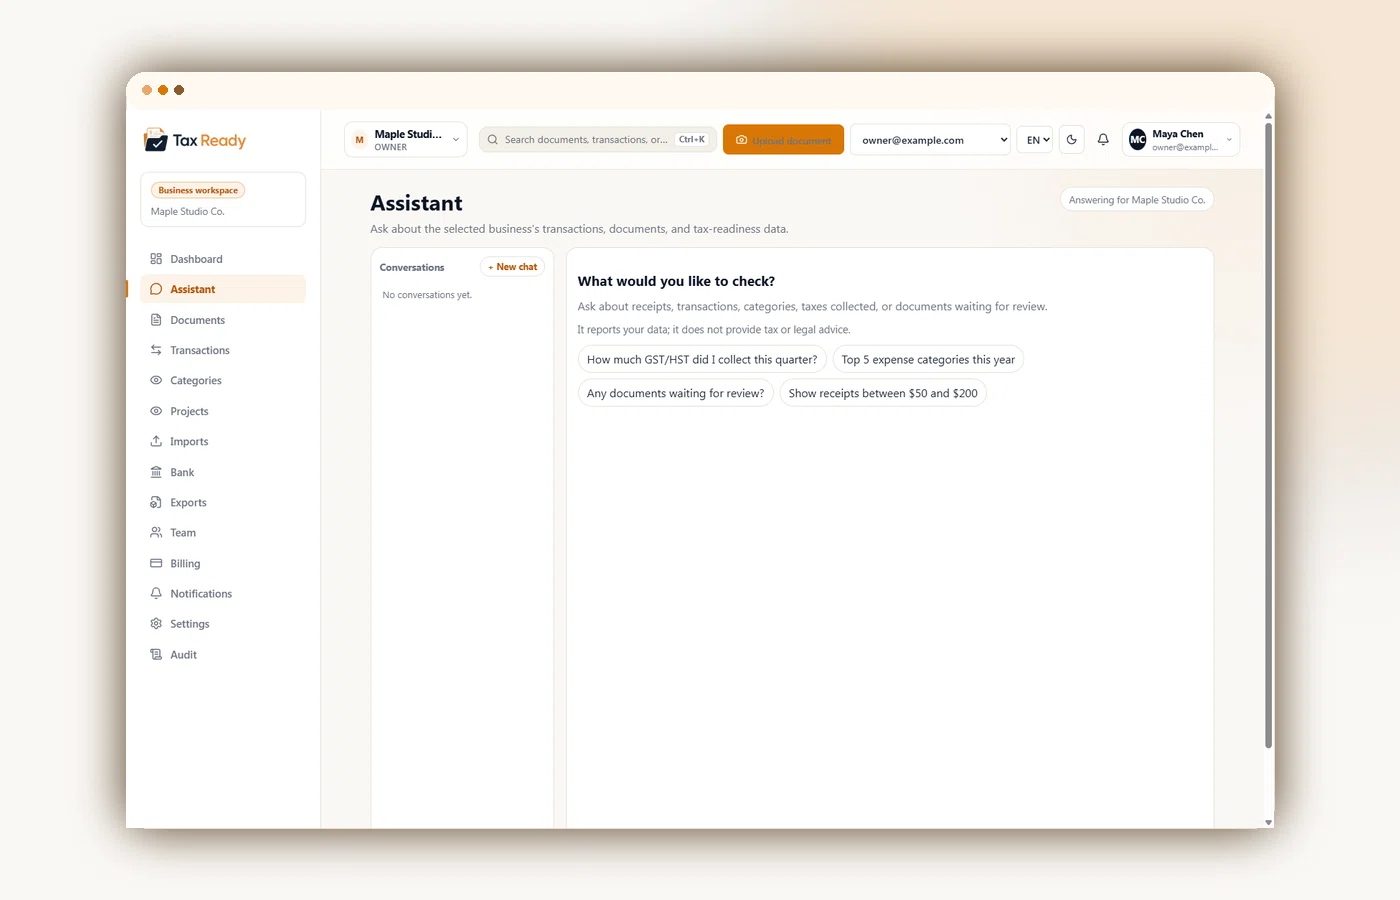Viewport: 1400px width, 900px height.
Task: Click the Projects eye icon
Action: (x=156, y=411)
